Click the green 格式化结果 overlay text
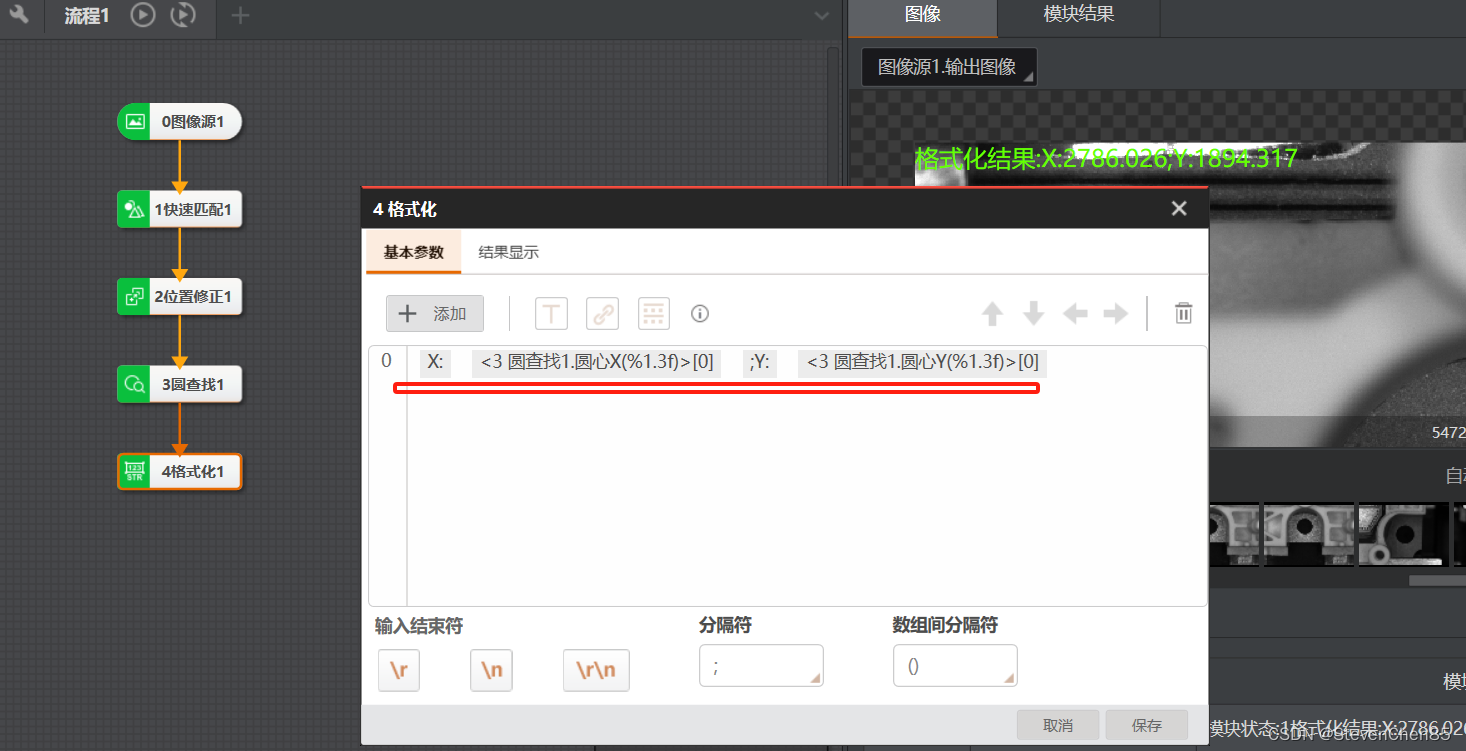This screenshot has height=751, width=1466. coord(1106,158)
